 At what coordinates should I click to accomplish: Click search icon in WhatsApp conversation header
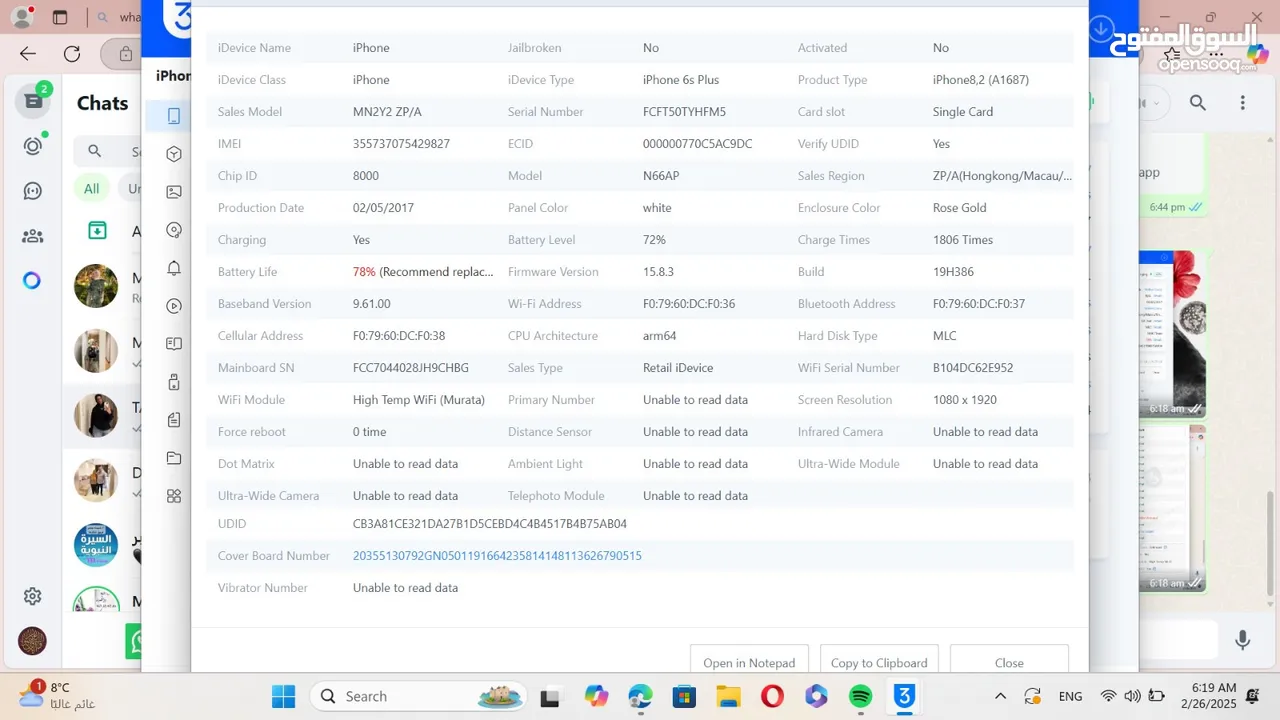pos(1198,102)
